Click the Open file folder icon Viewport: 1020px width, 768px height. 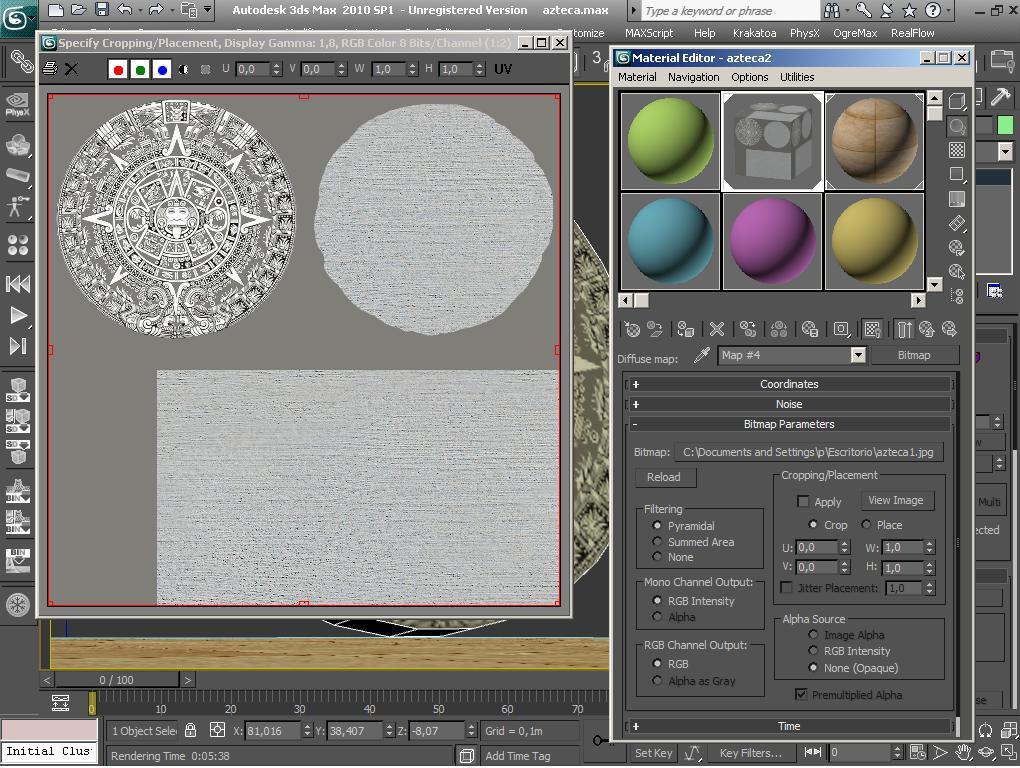tap(79, 9)
